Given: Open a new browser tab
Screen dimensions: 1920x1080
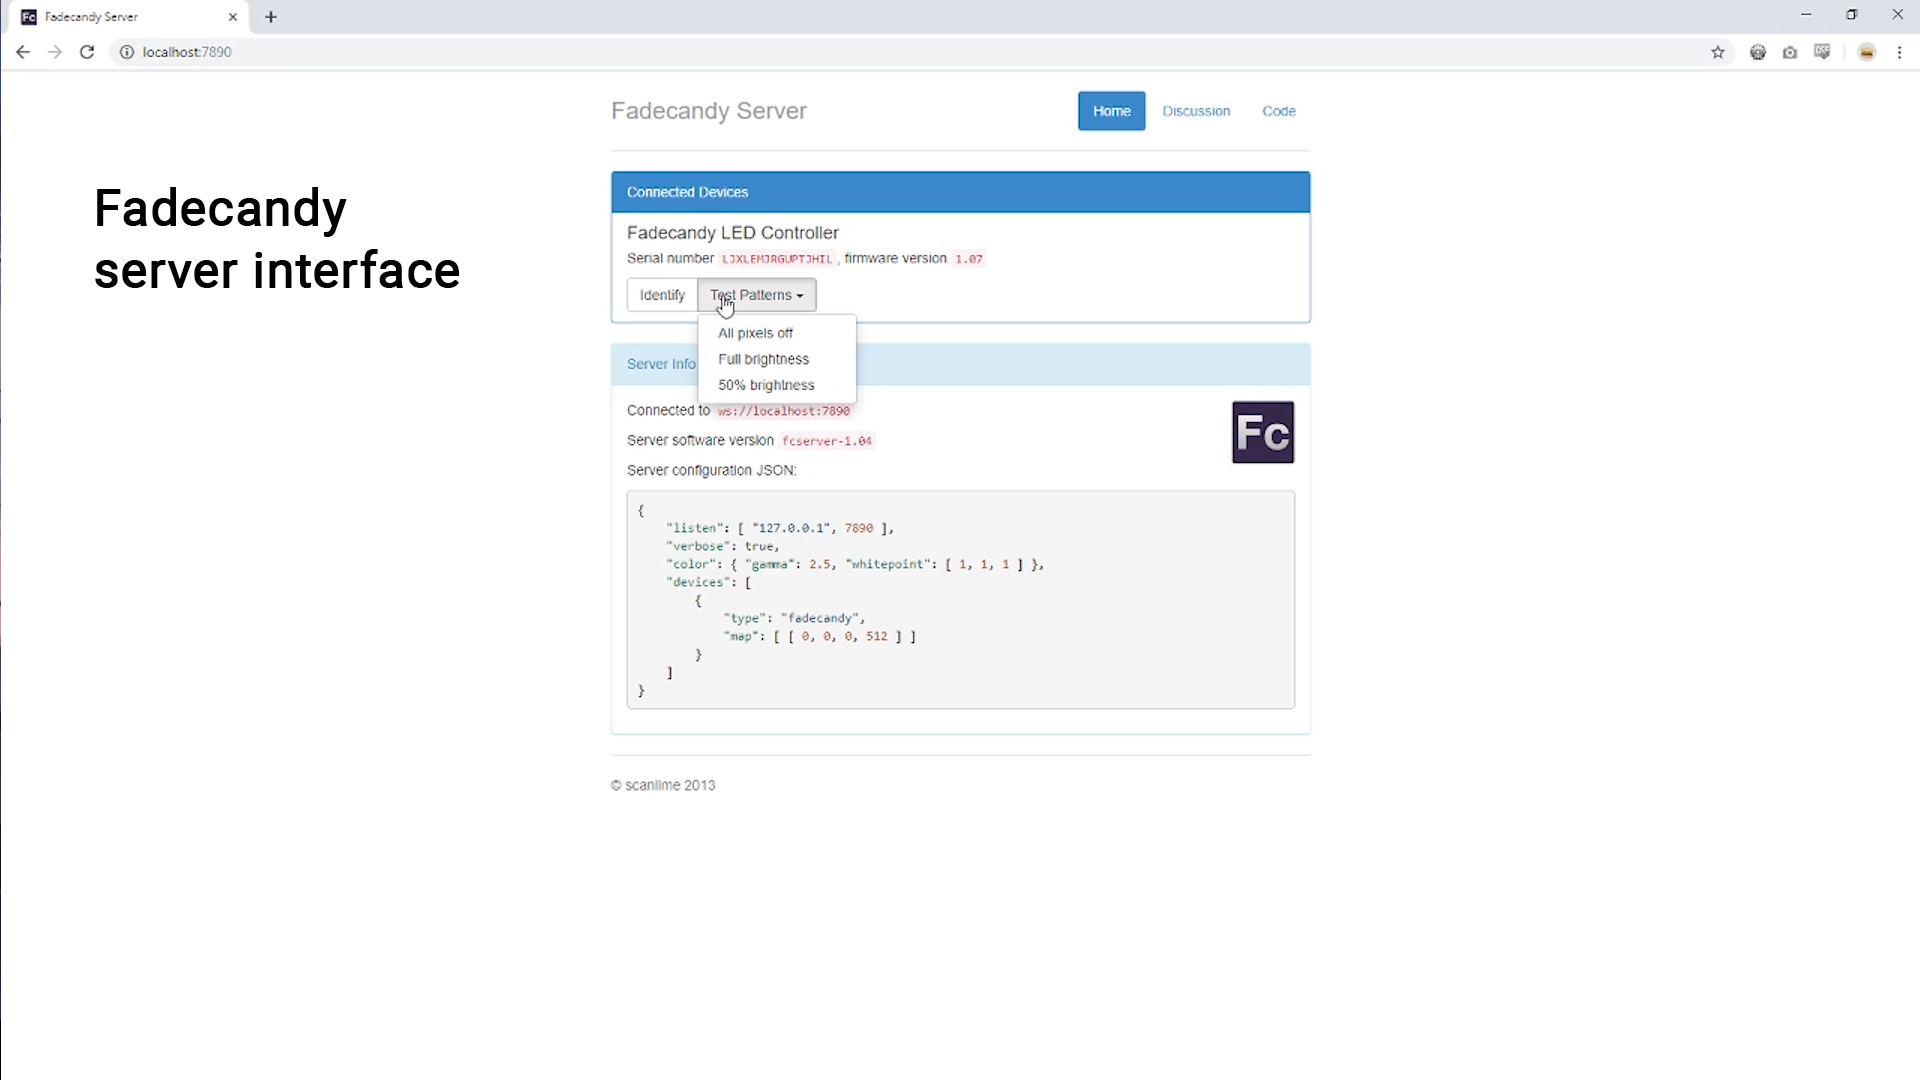Looking at the screenshot, I should (271, 17).
